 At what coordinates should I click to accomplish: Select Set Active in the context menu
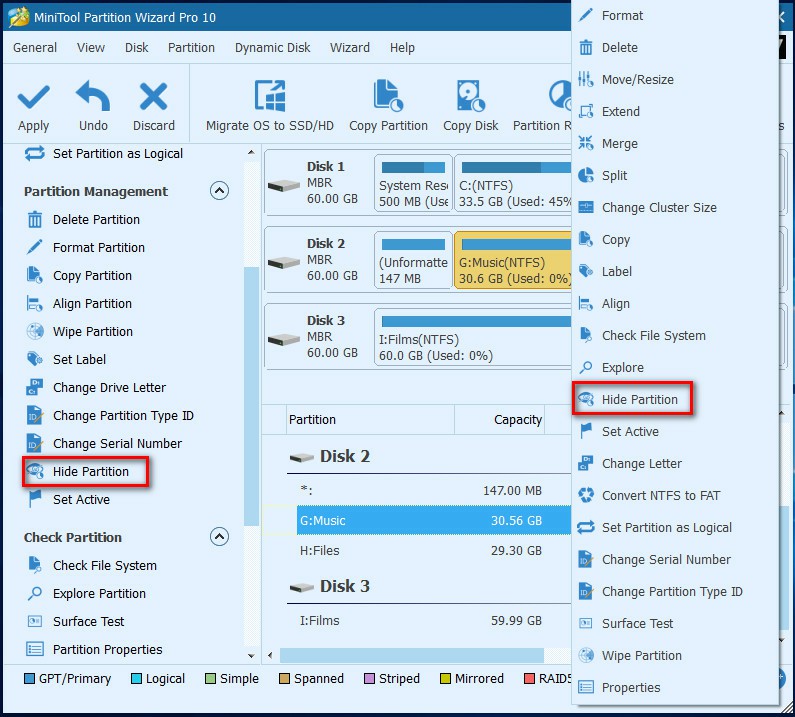pyautogui.click(x=630, y=432)
